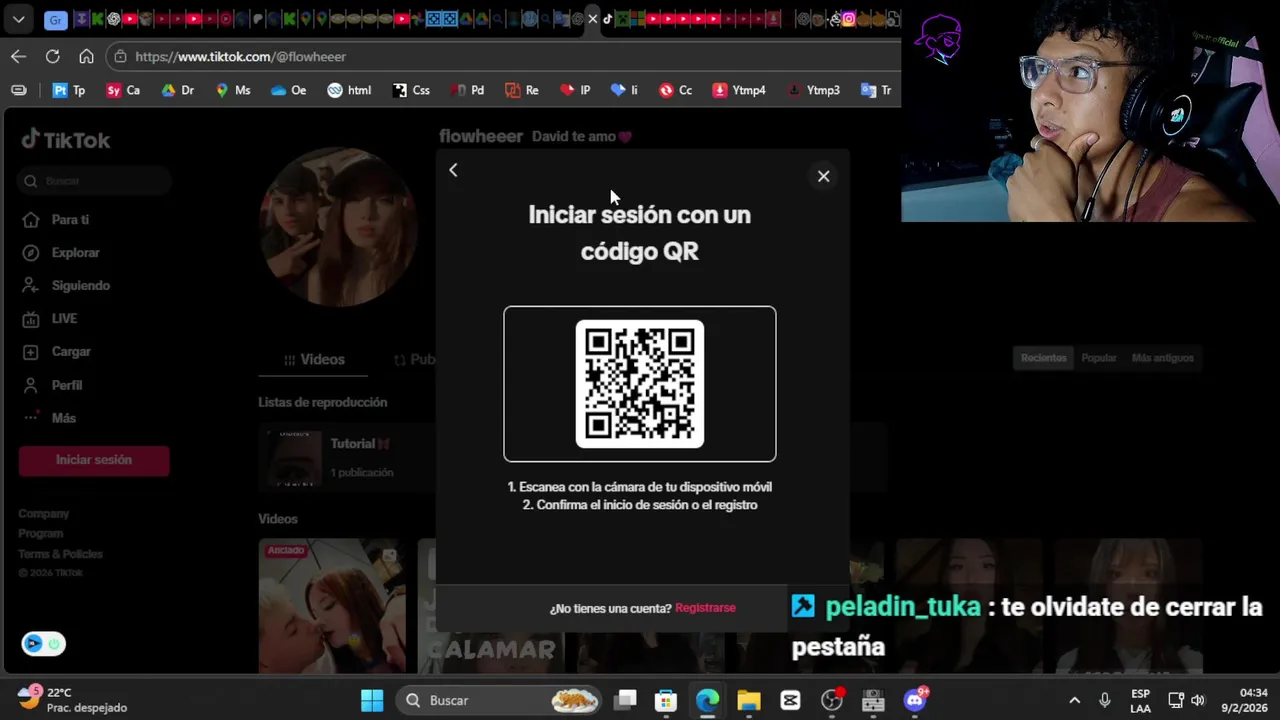This screenshot has height=720, width=1280.
Task: Open the Re bookmark
Action: 522,90
